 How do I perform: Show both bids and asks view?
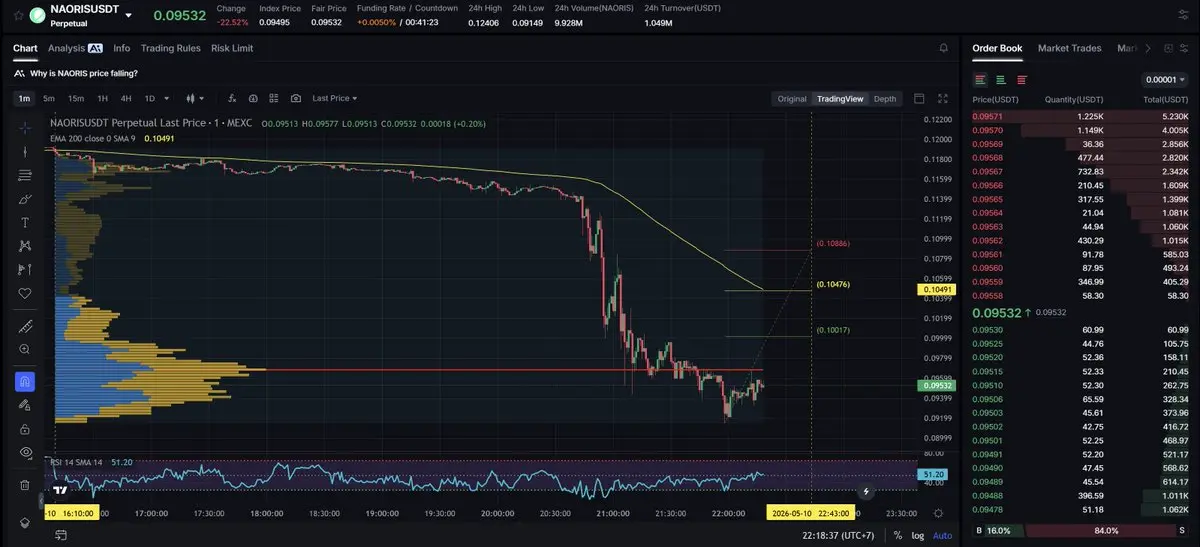click(x=980, y=80)
